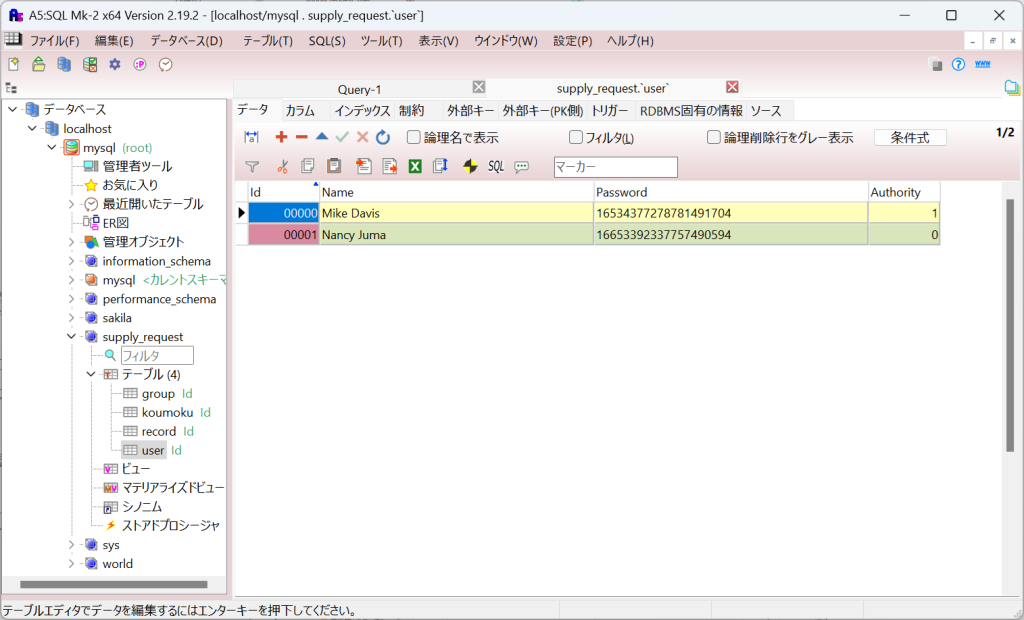Click the red plus add-row icon

[x=281, y=137]
